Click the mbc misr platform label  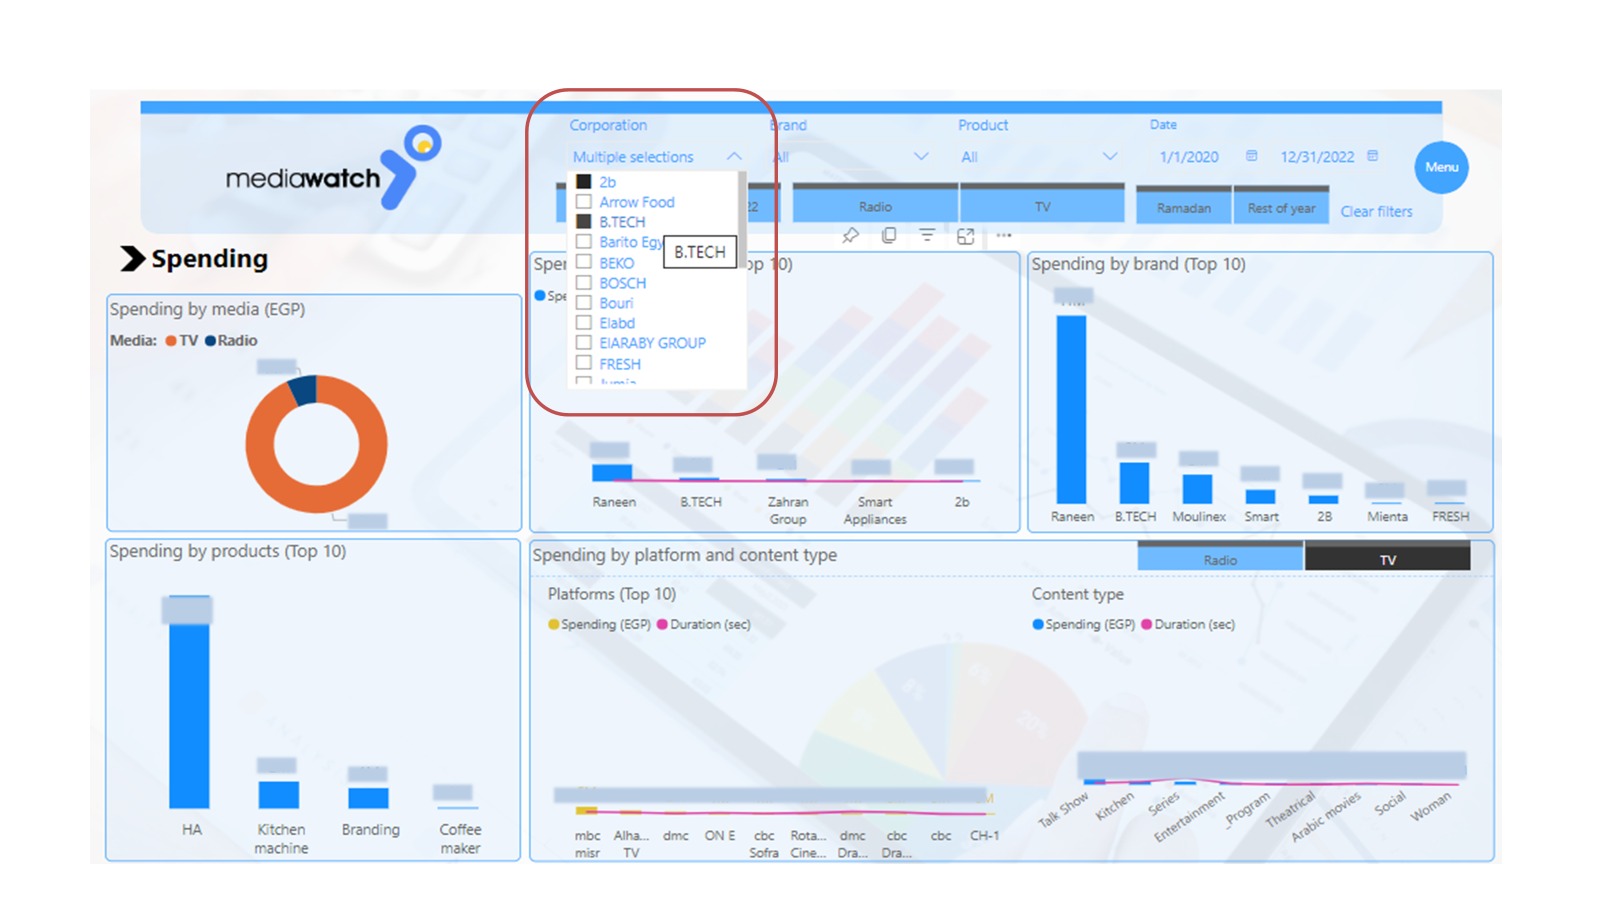click(x=588, y=844)
